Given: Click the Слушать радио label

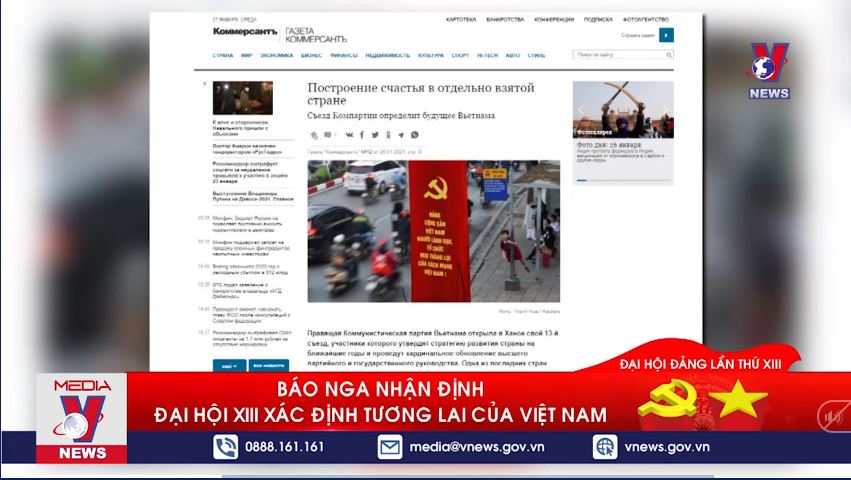Looking at the screenshot, I should coord(638,35).
